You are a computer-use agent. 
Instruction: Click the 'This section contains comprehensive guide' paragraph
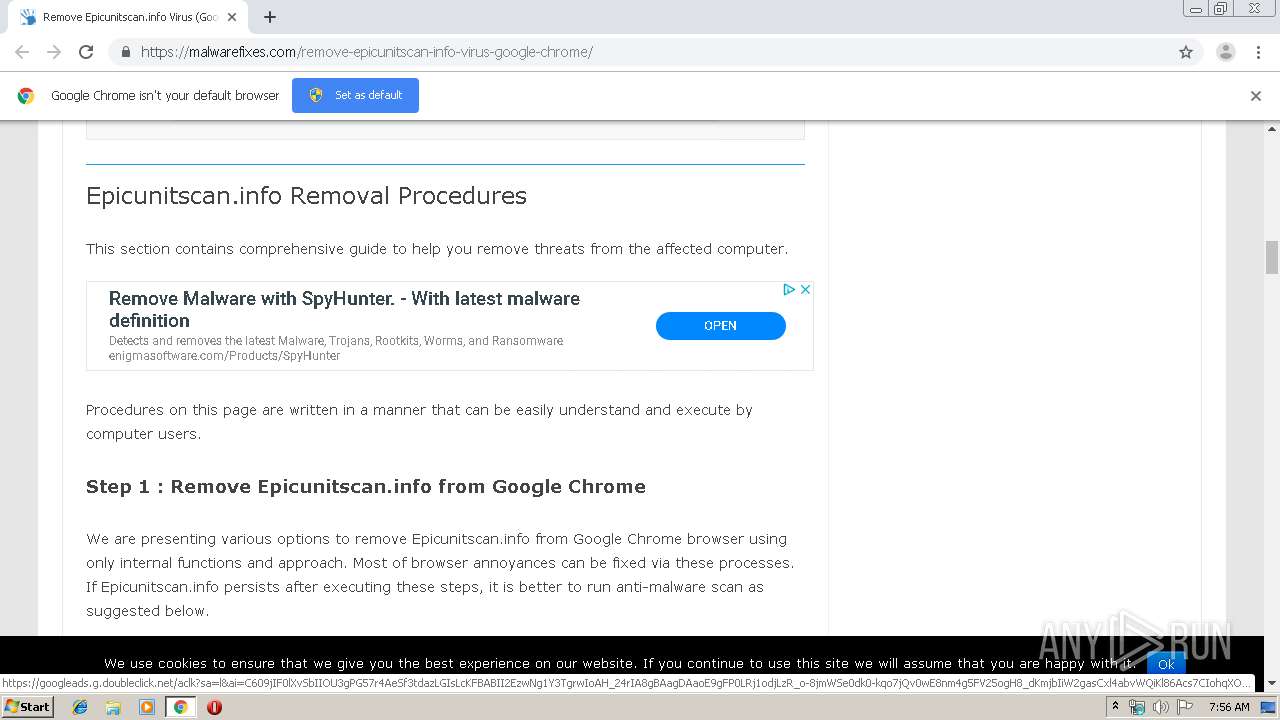tap(437, 249)
